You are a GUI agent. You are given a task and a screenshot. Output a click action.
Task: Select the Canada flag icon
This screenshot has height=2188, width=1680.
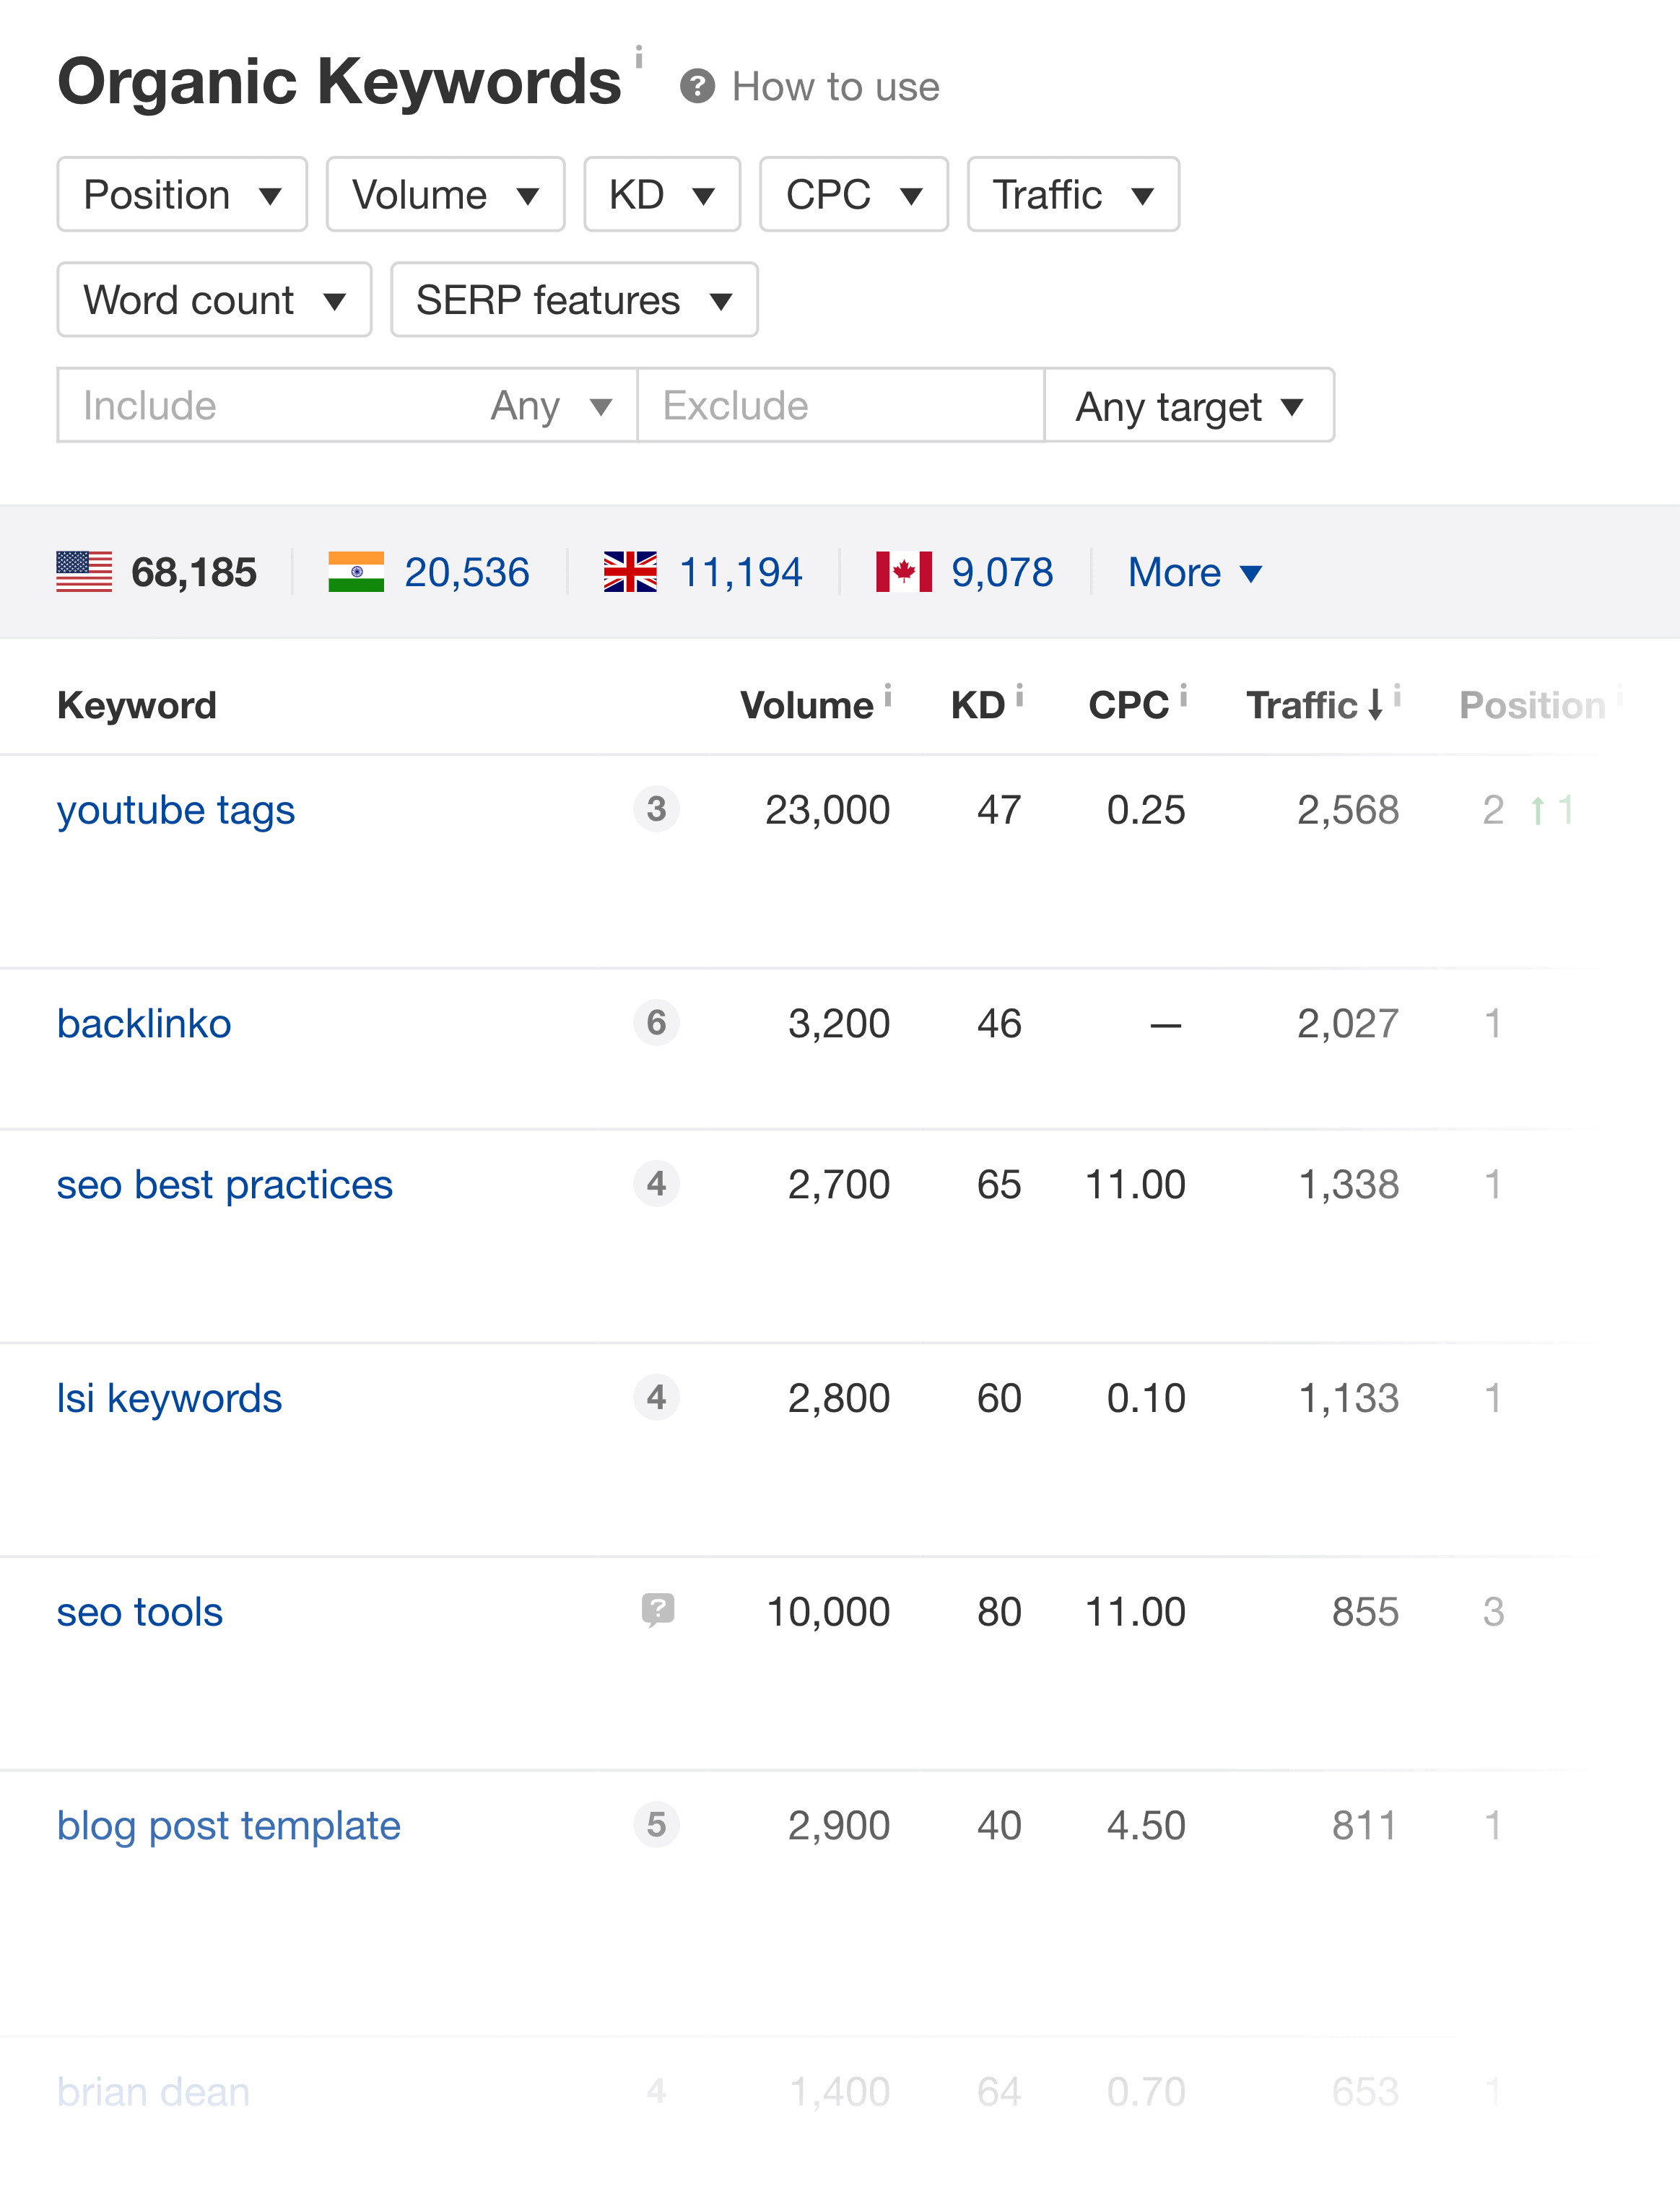point(904,572)
